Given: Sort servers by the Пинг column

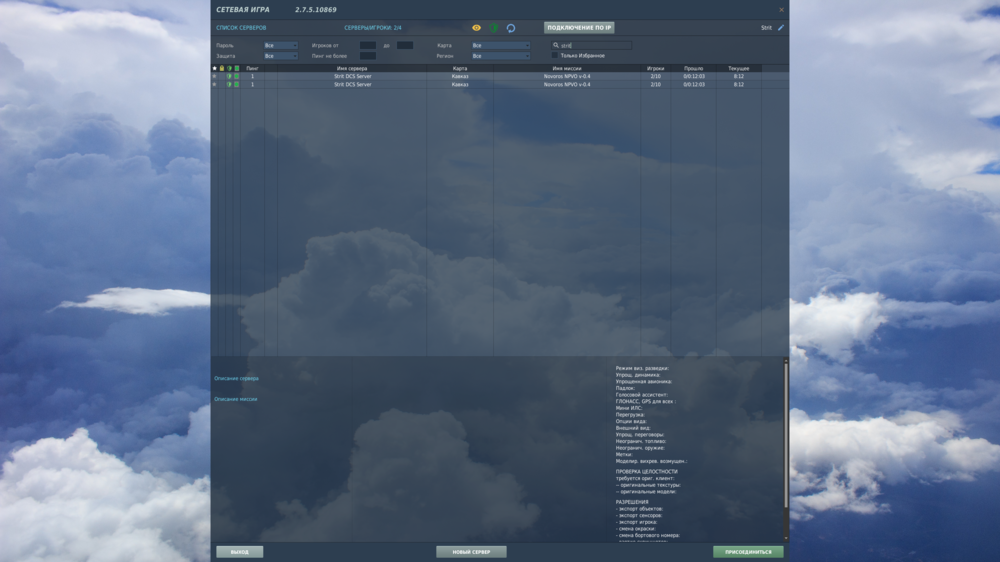Looking at the screenshot, I should point(253,68).
